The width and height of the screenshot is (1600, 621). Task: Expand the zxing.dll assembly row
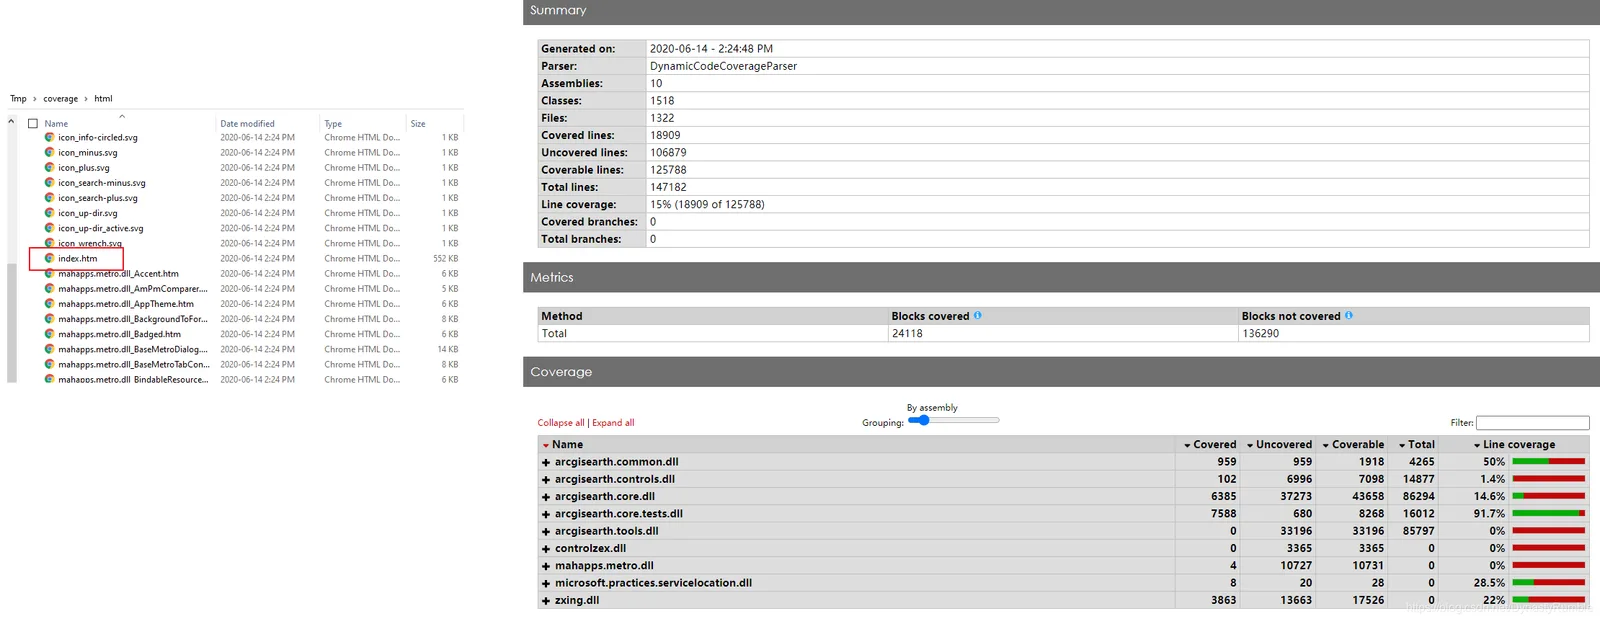(x=546, y=601)
